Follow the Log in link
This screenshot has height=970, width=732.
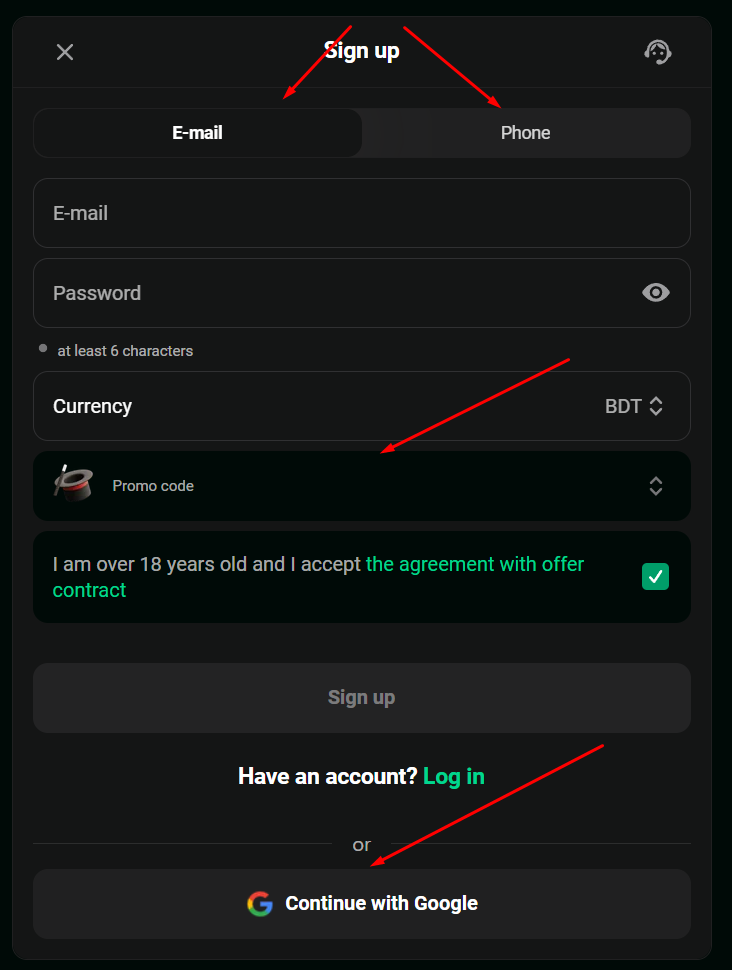tap(454, 776)
